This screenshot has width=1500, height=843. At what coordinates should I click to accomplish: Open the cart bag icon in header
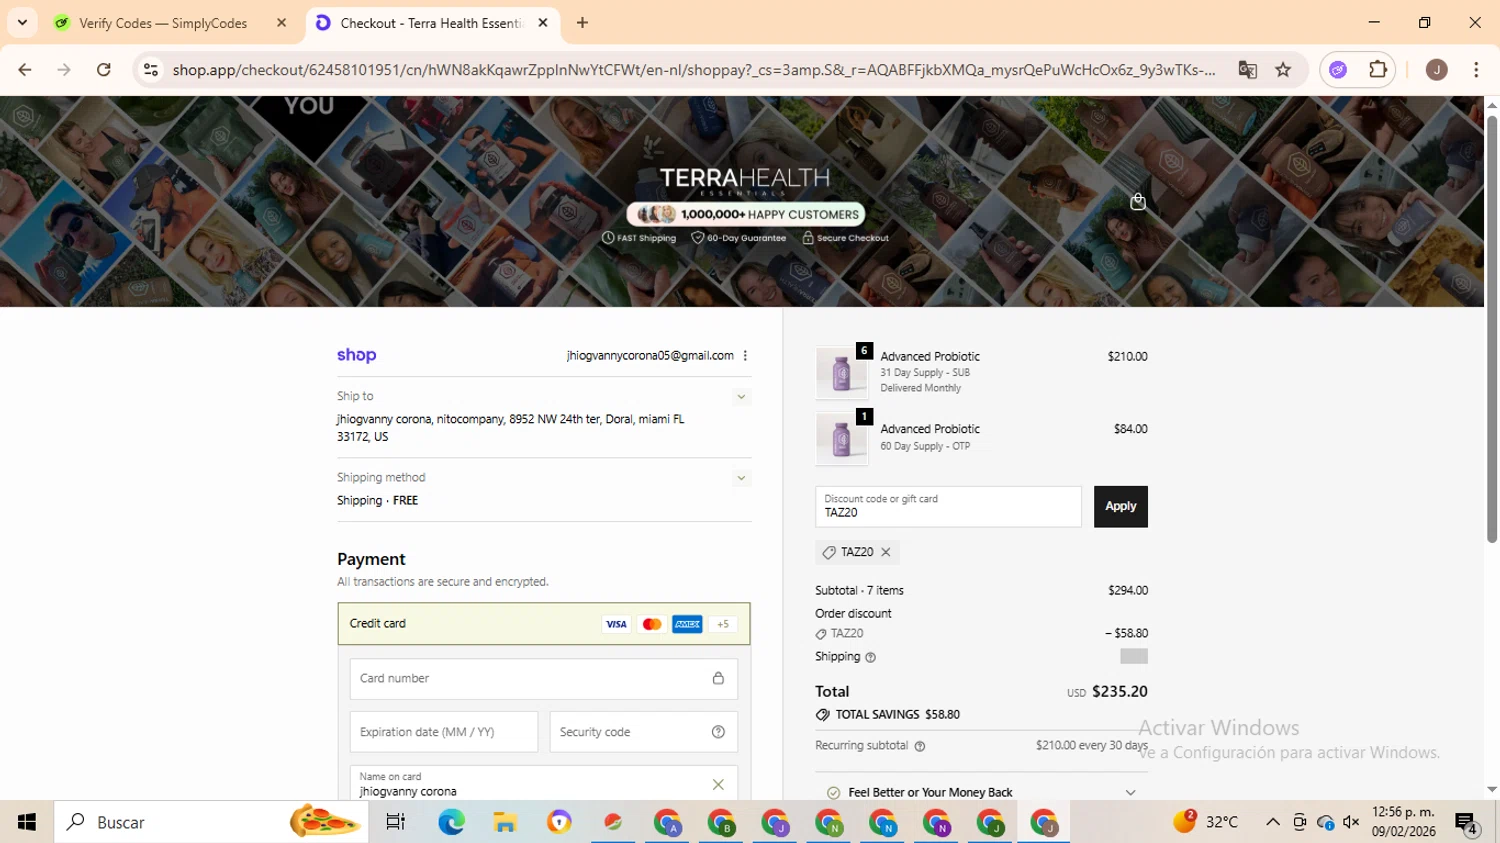1137,202
